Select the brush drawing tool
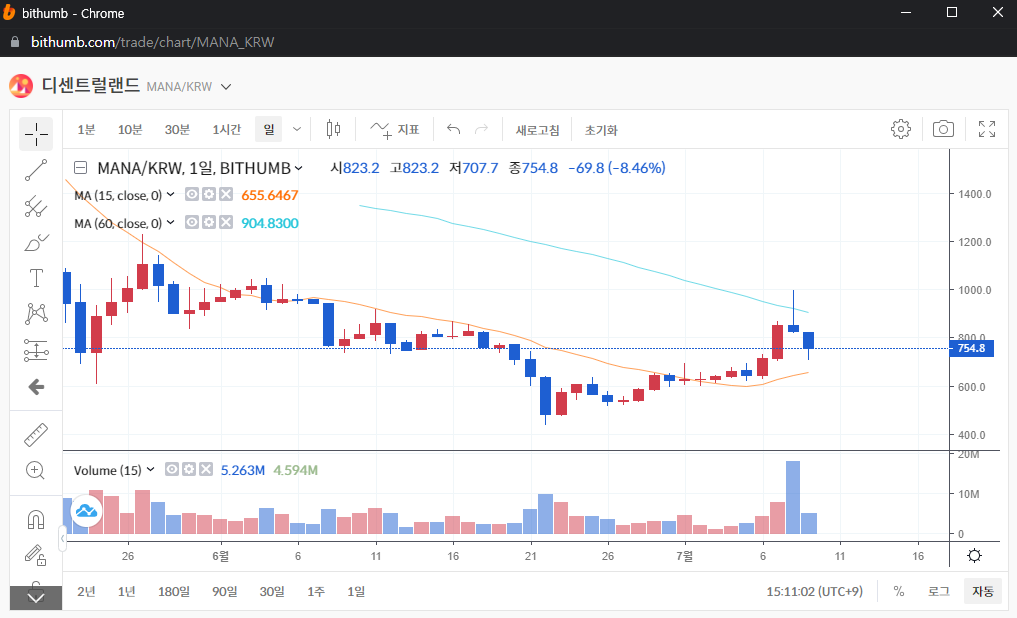Viewport: 1017px width, 618px height. (x=36, y=243)
